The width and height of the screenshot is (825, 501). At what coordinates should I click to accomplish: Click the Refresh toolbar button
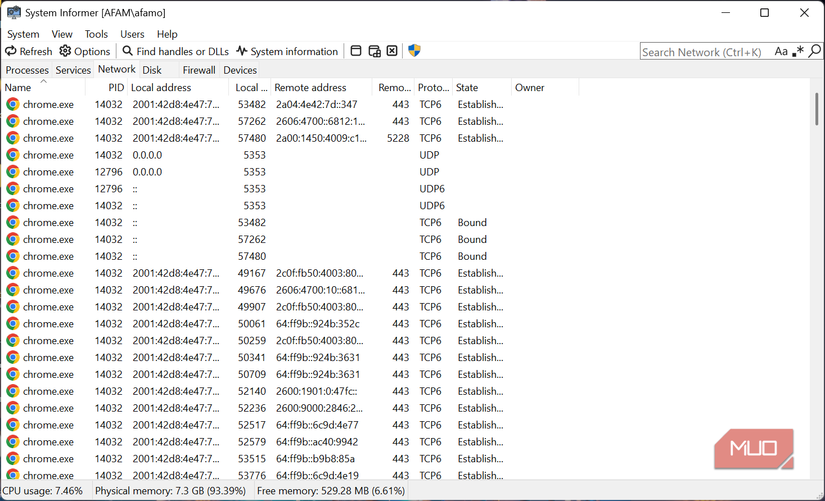(28, 51)
